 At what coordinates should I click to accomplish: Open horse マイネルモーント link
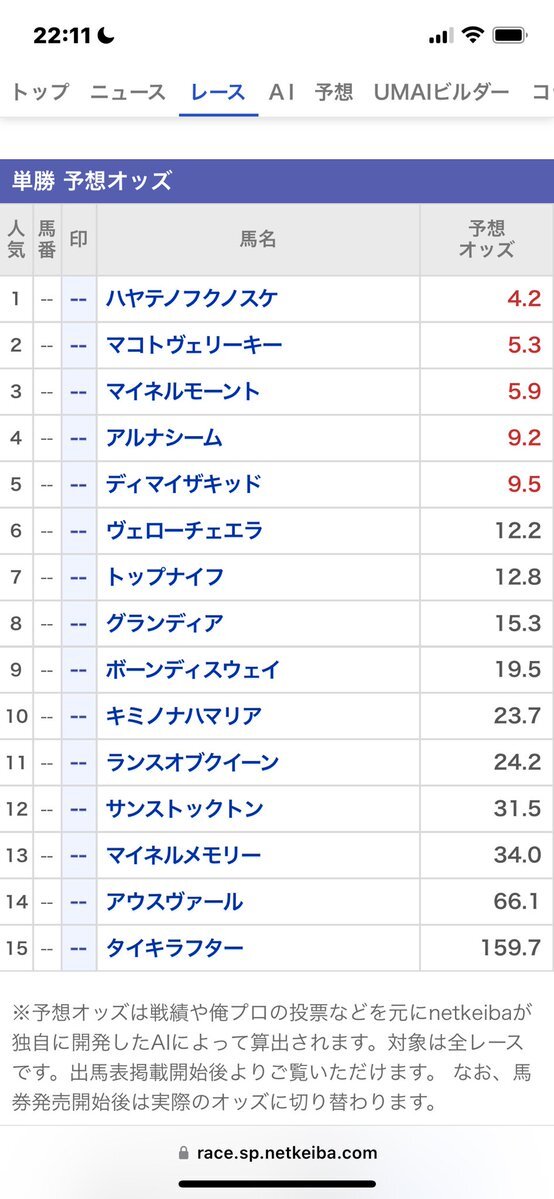tap(183, 392)
